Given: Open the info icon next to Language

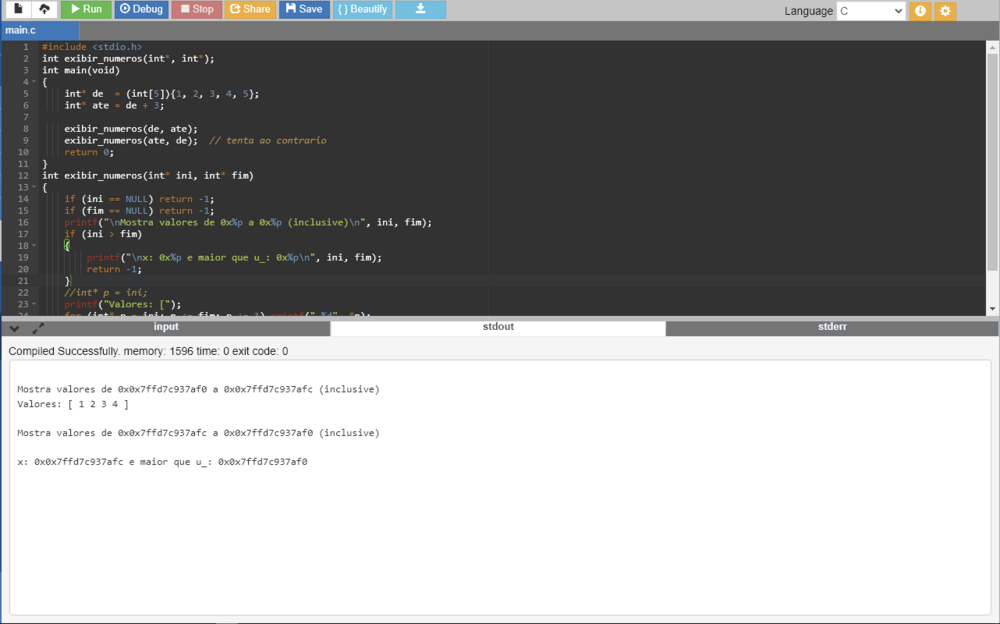Looking at the screenshot, I should (x=920, y=11).
